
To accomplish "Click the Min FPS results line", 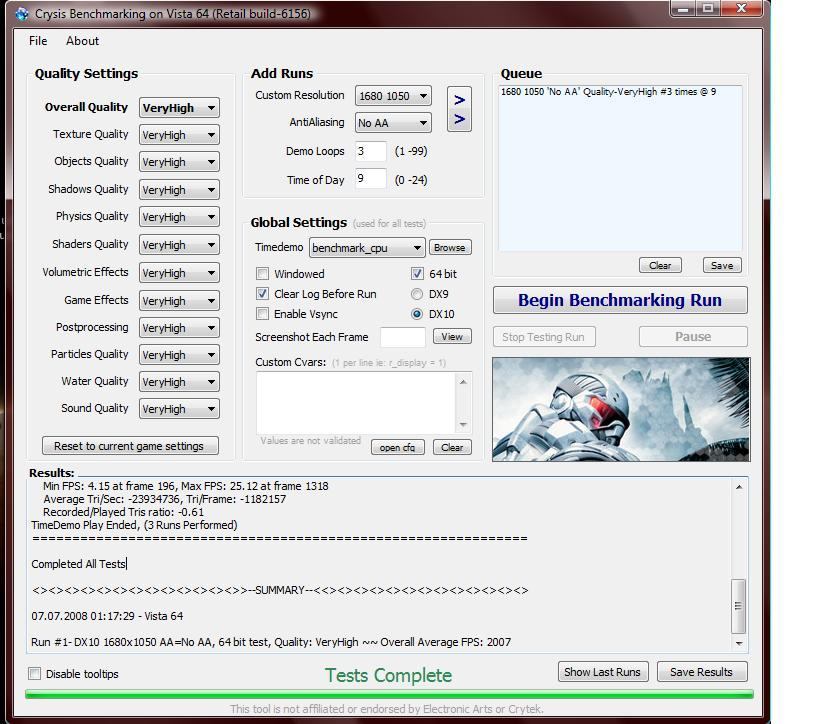I will [185, 486].
